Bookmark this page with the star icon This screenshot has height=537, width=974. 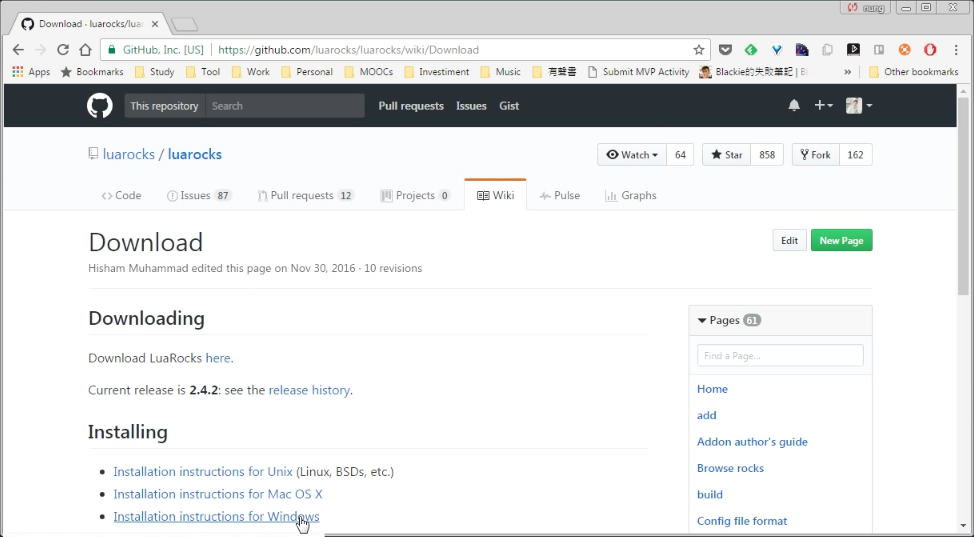click(699, 50)
